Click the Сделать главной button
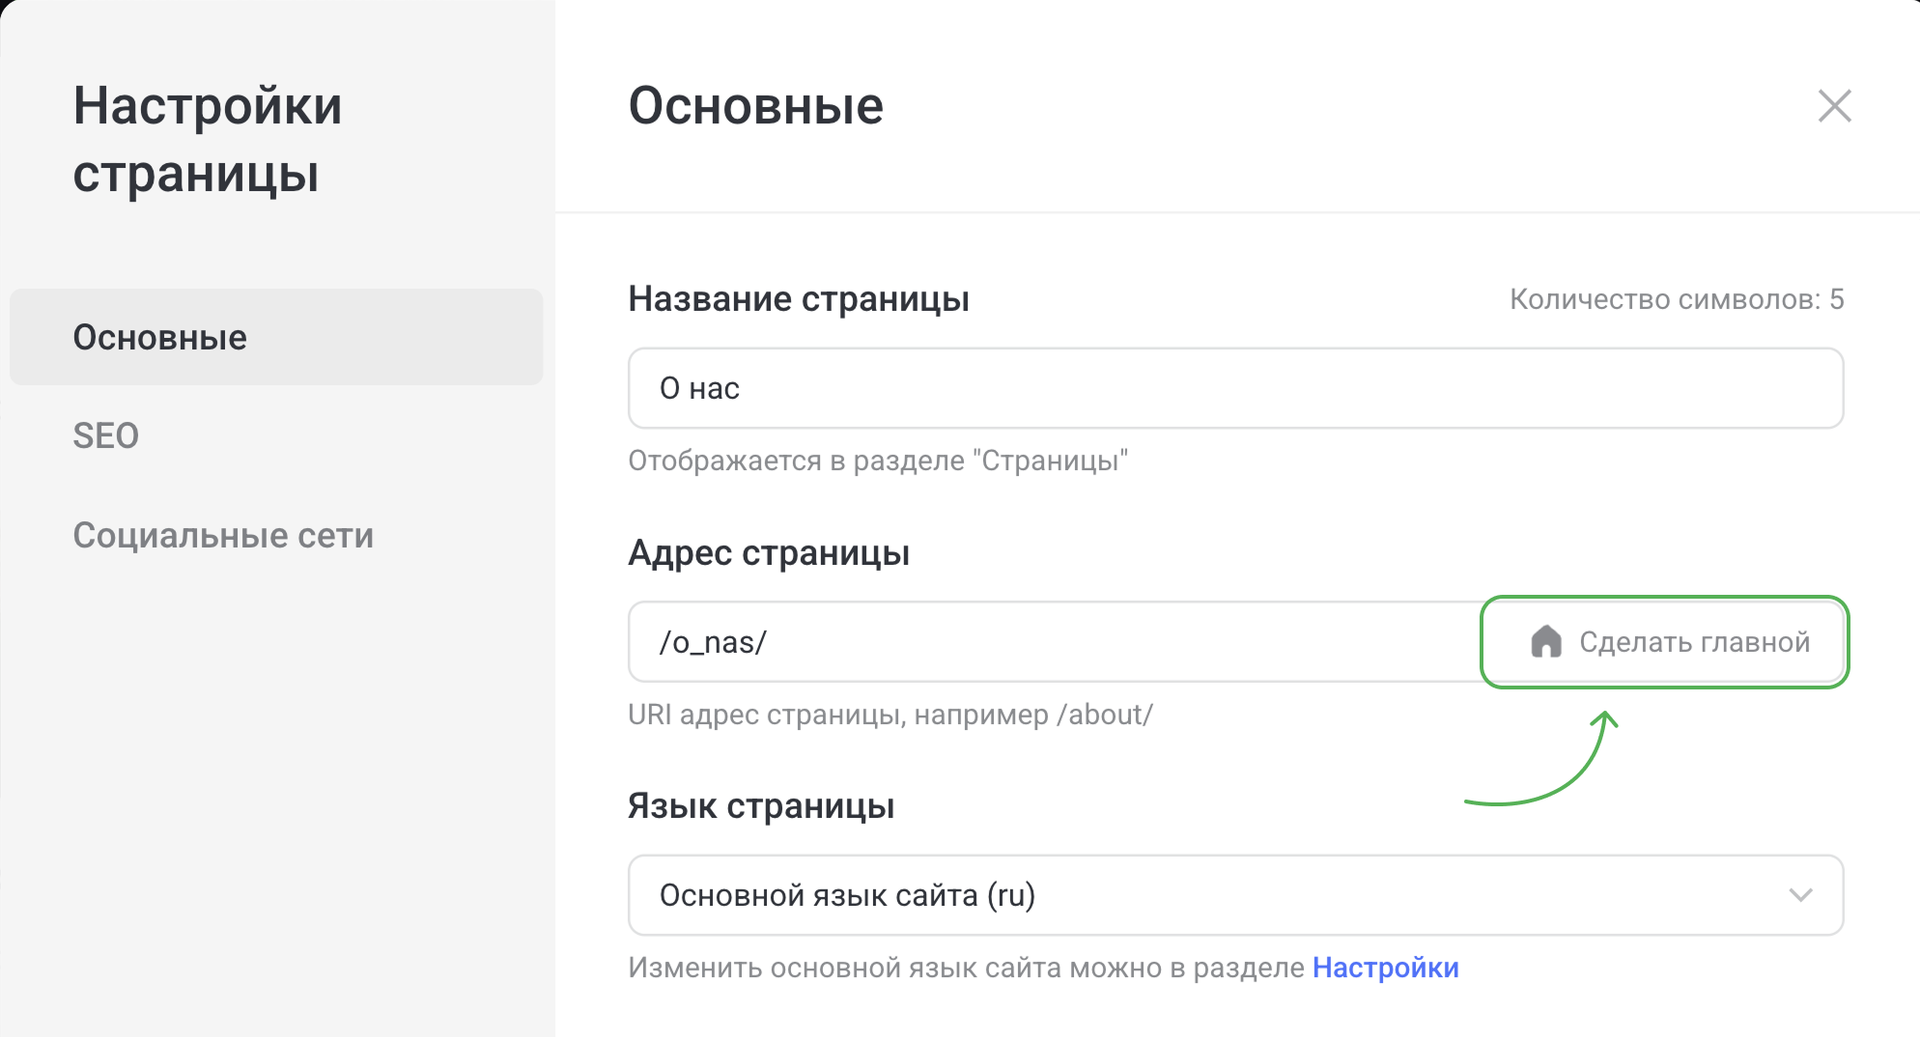 (x=1664, y=642)
